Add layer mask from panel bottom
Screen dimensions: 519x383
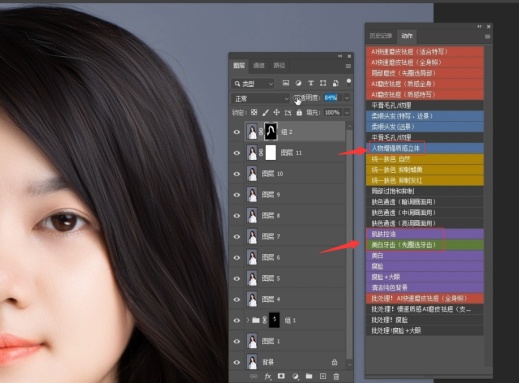click(x=281, y=376)
